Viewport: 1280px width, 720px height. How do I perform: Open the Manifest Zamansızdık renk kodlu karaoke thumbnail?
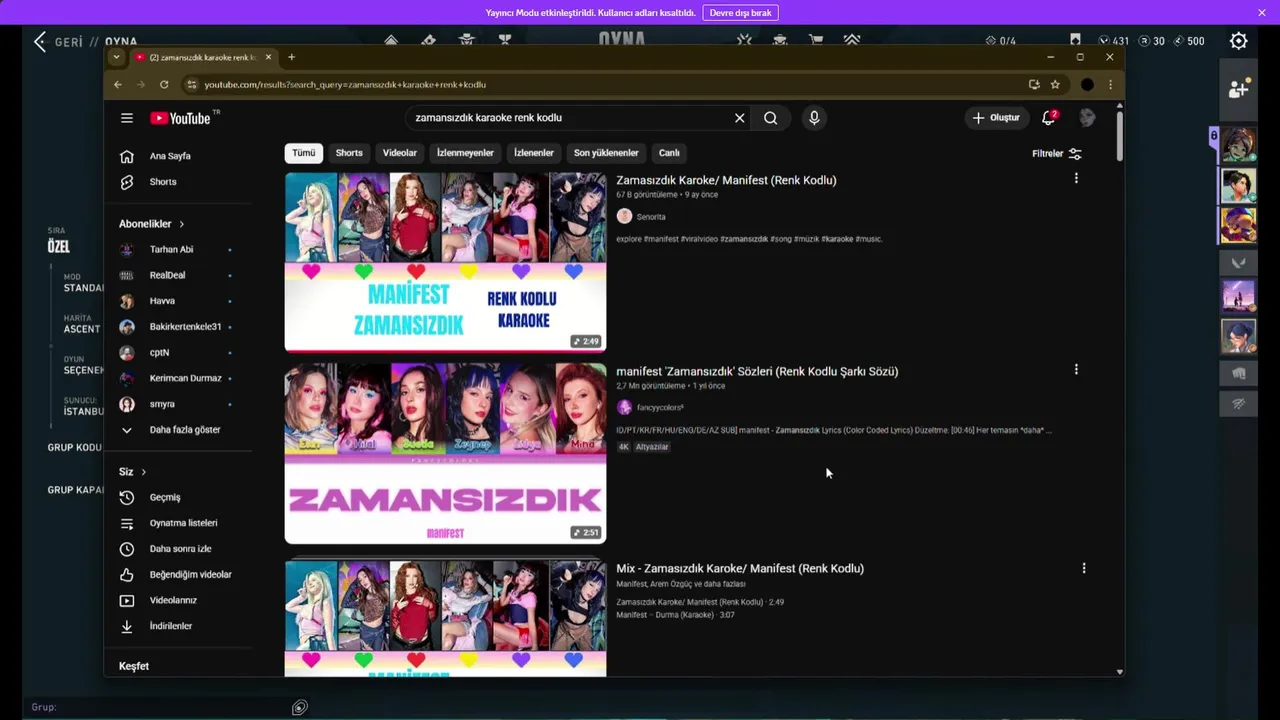[x=445, y=262]
